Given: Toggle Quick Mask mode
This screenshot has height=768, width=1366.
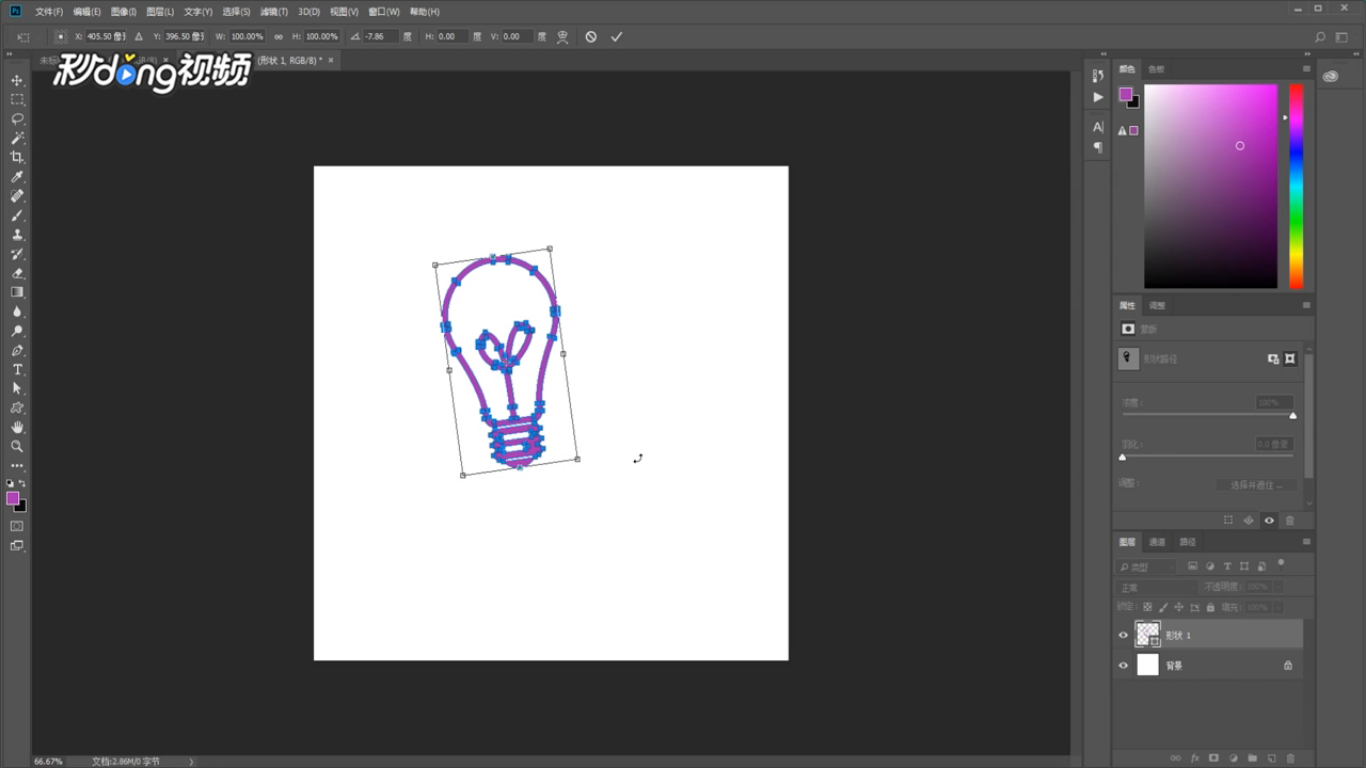Looking at the screenshot, I should pyautogui.click(x=17, y=526).
